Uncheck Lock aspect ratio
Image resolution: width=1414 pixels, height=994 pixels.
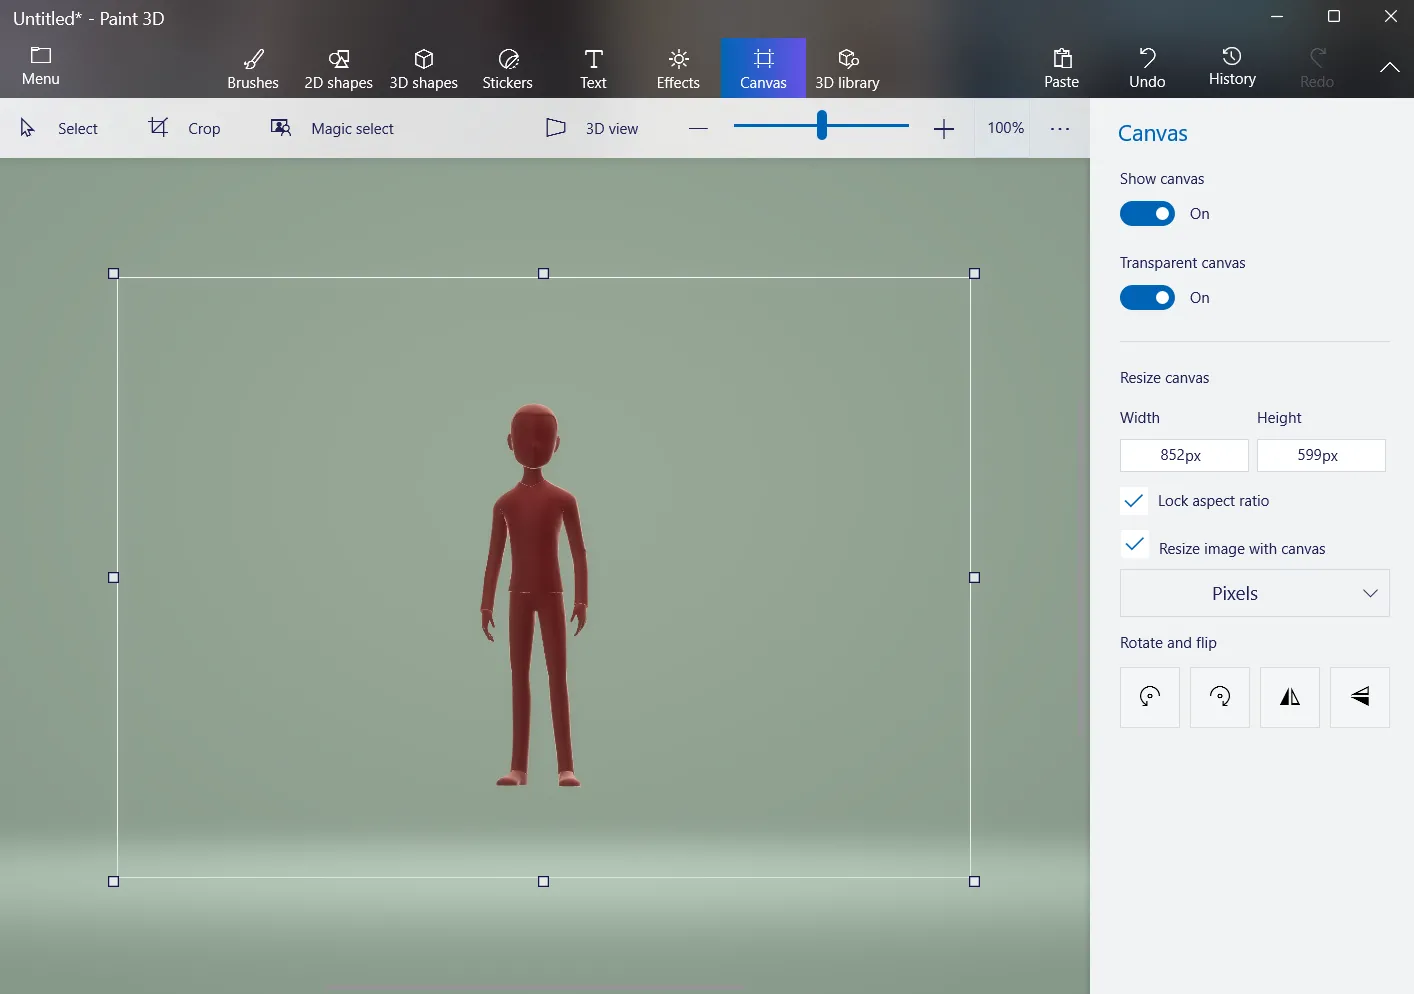pos(1134,500)
